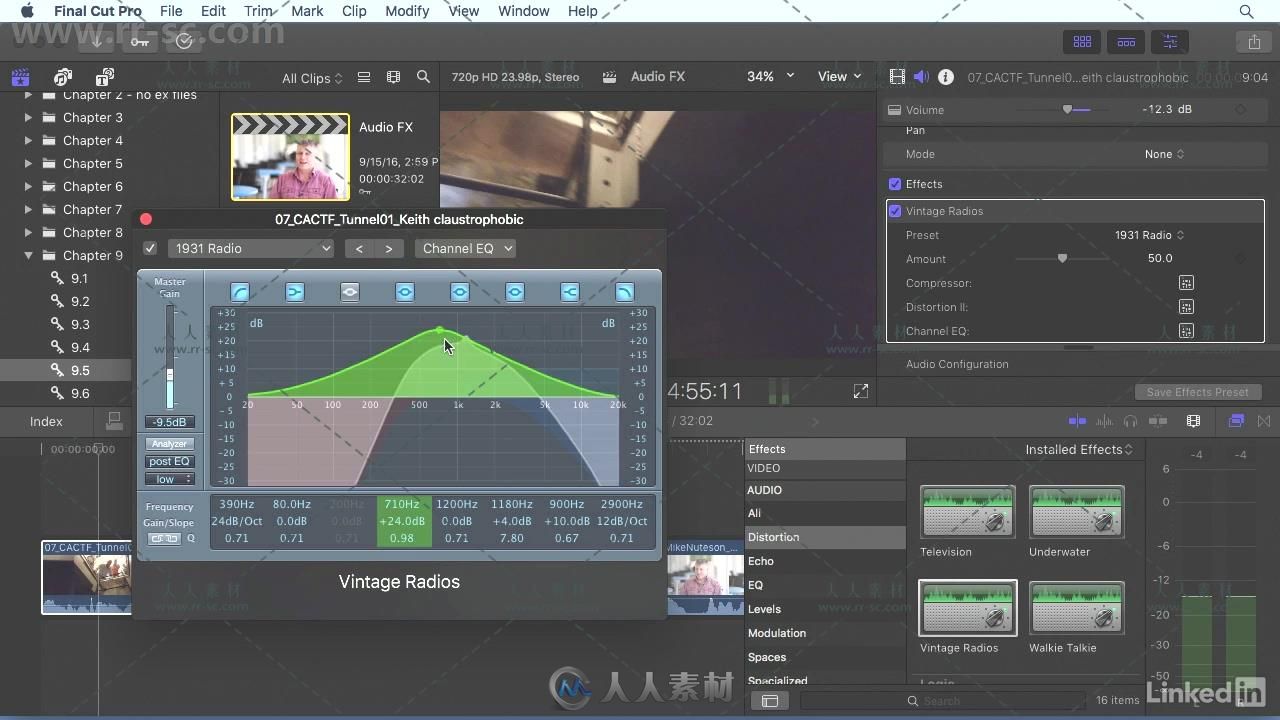
Task: Close the Channel EQ window
Action: tap(146, 219)
